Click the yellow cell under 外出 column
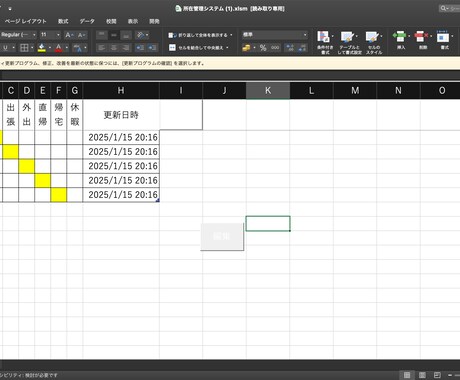The width and height of the screenshot is (460, 380). [27, 166]
